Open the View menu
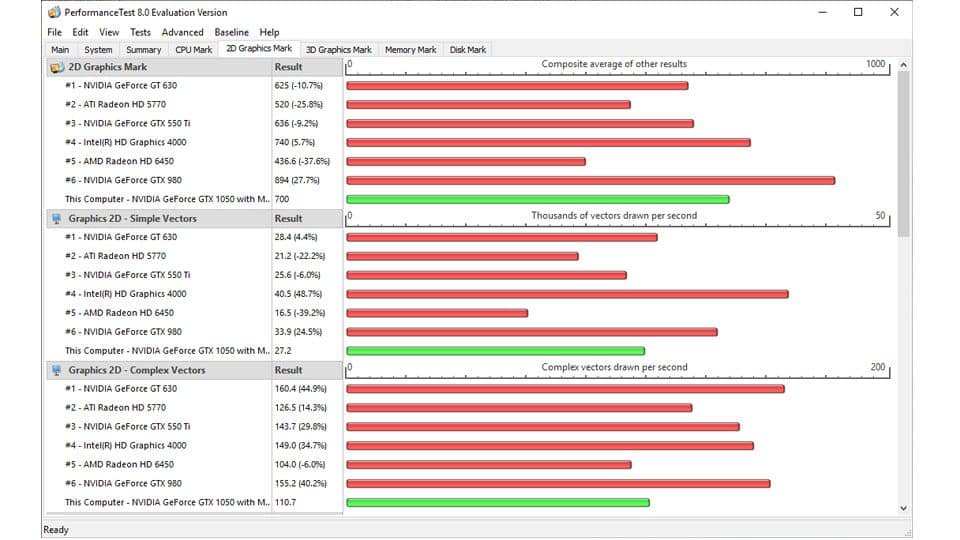 (x=109, y=32)
